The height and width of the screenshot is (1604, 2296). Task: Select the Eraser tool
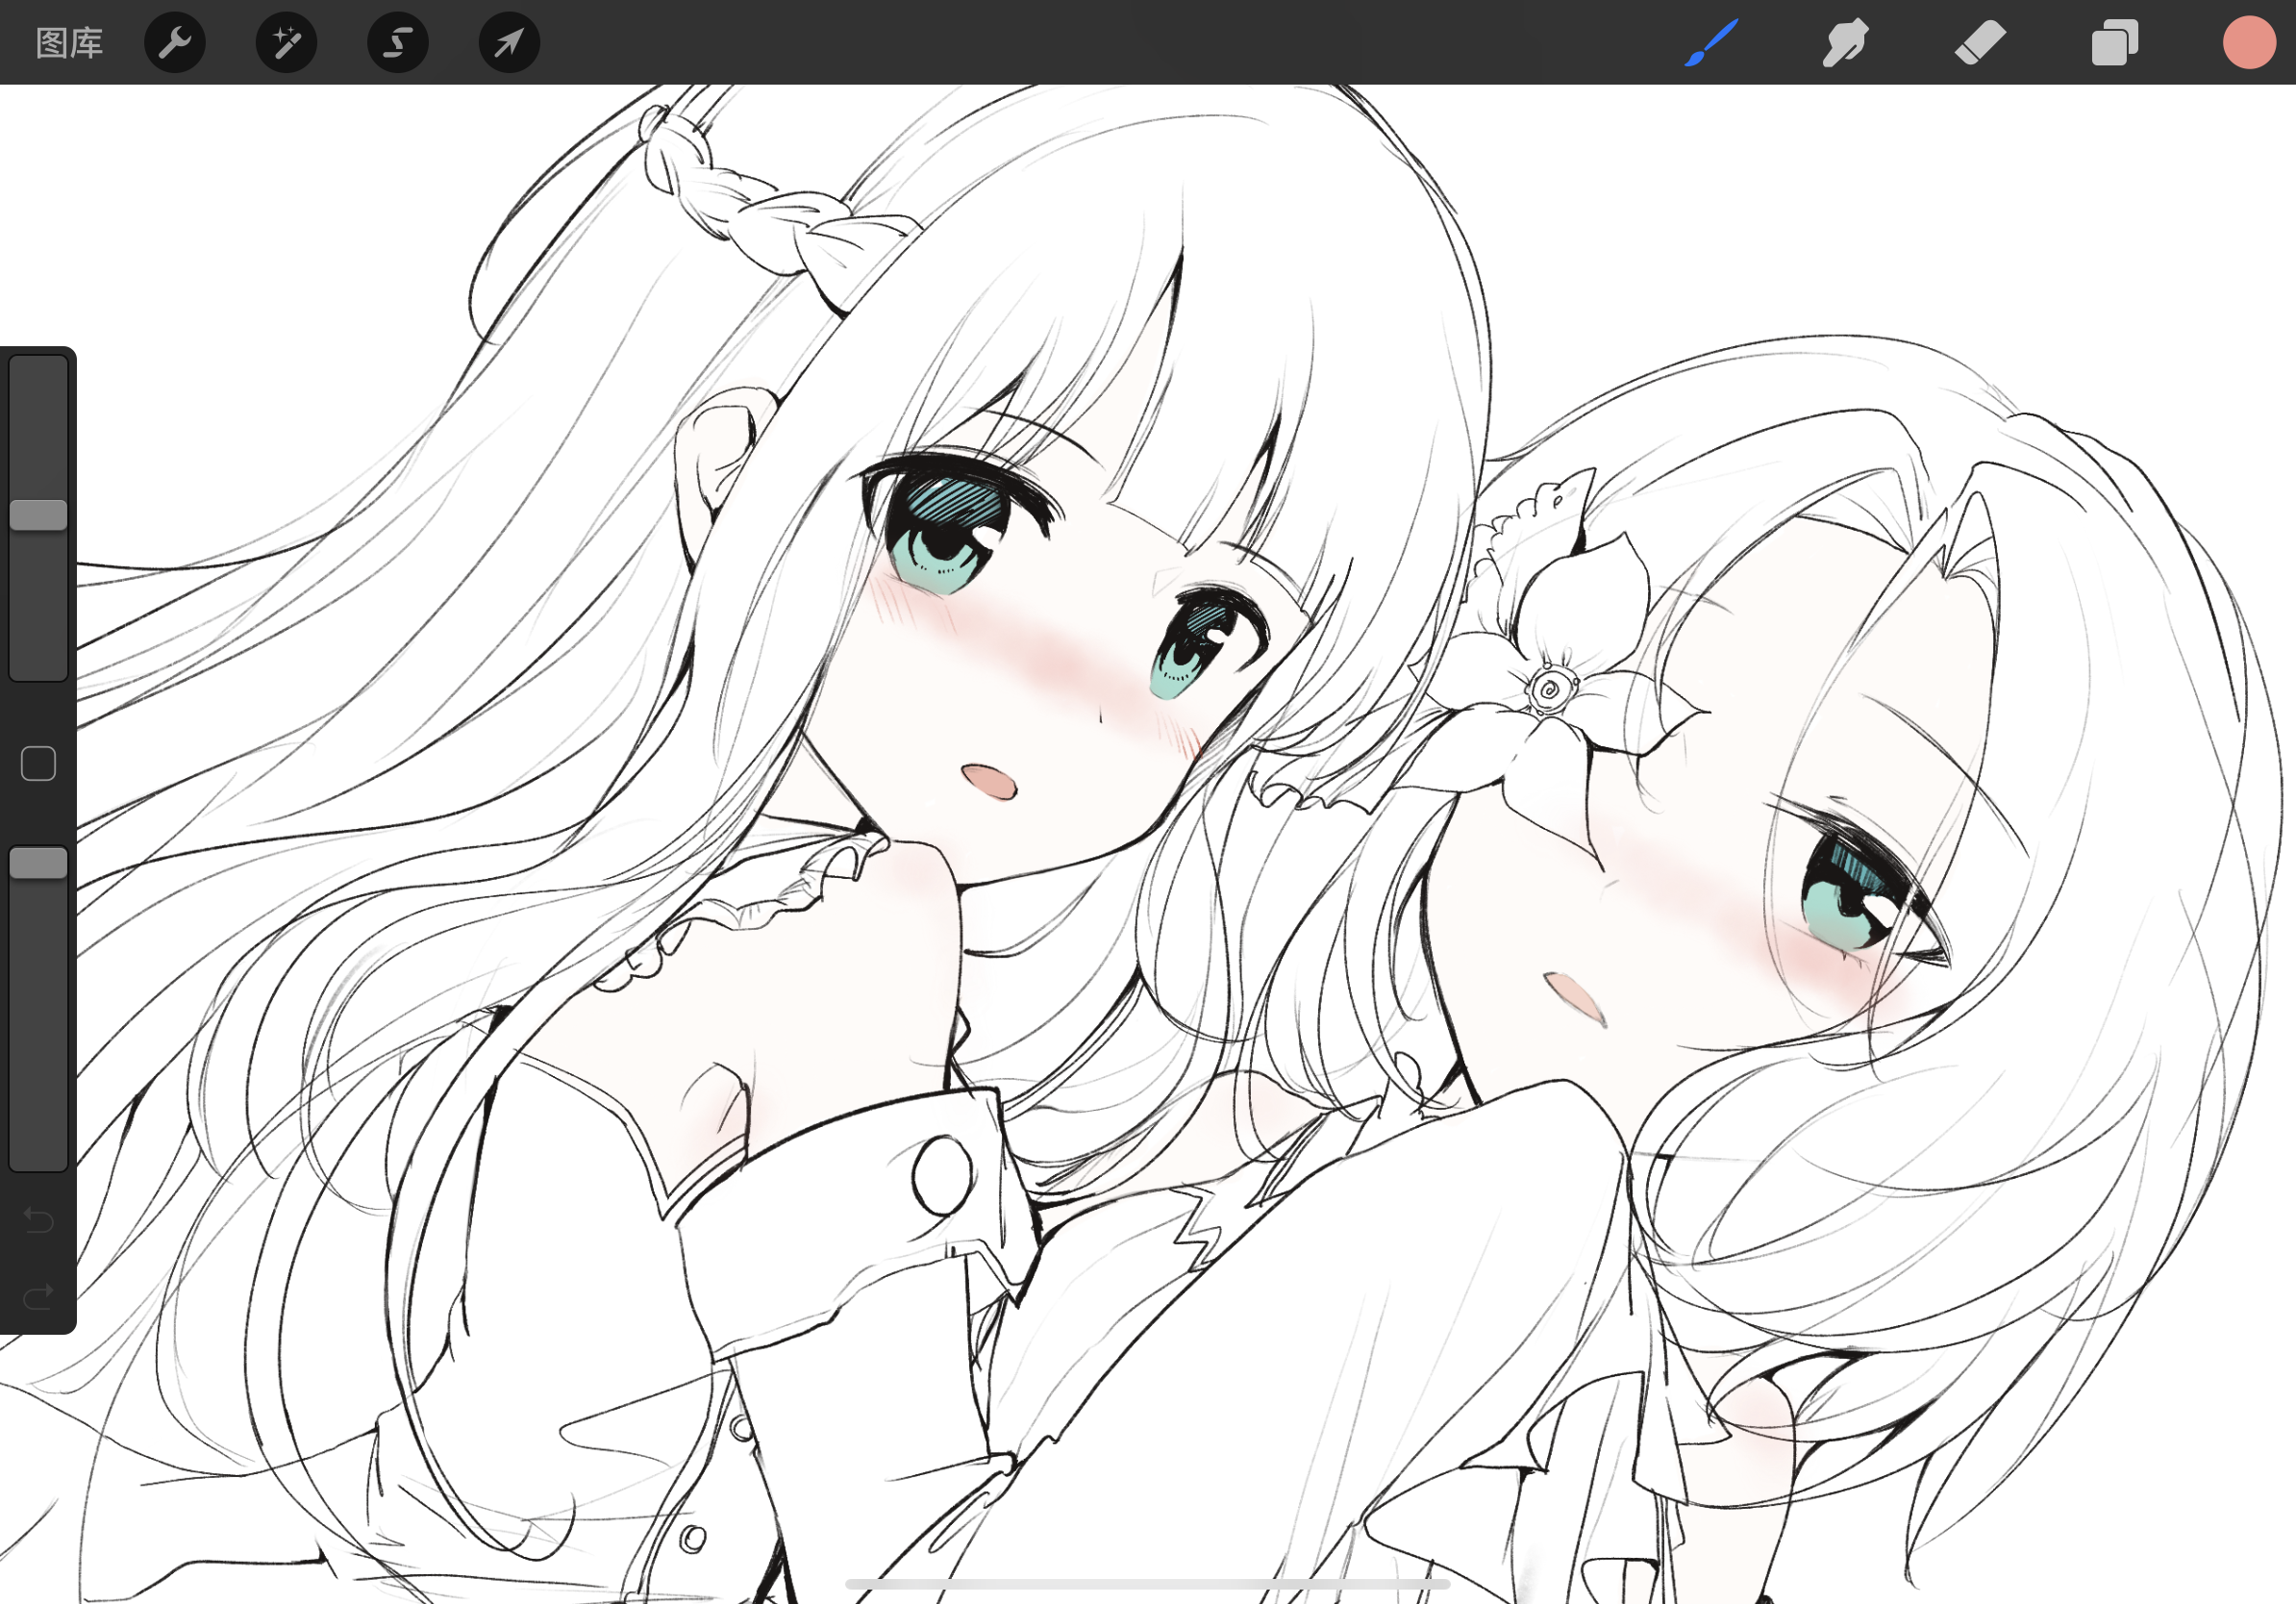click(x=1979, y=43)
